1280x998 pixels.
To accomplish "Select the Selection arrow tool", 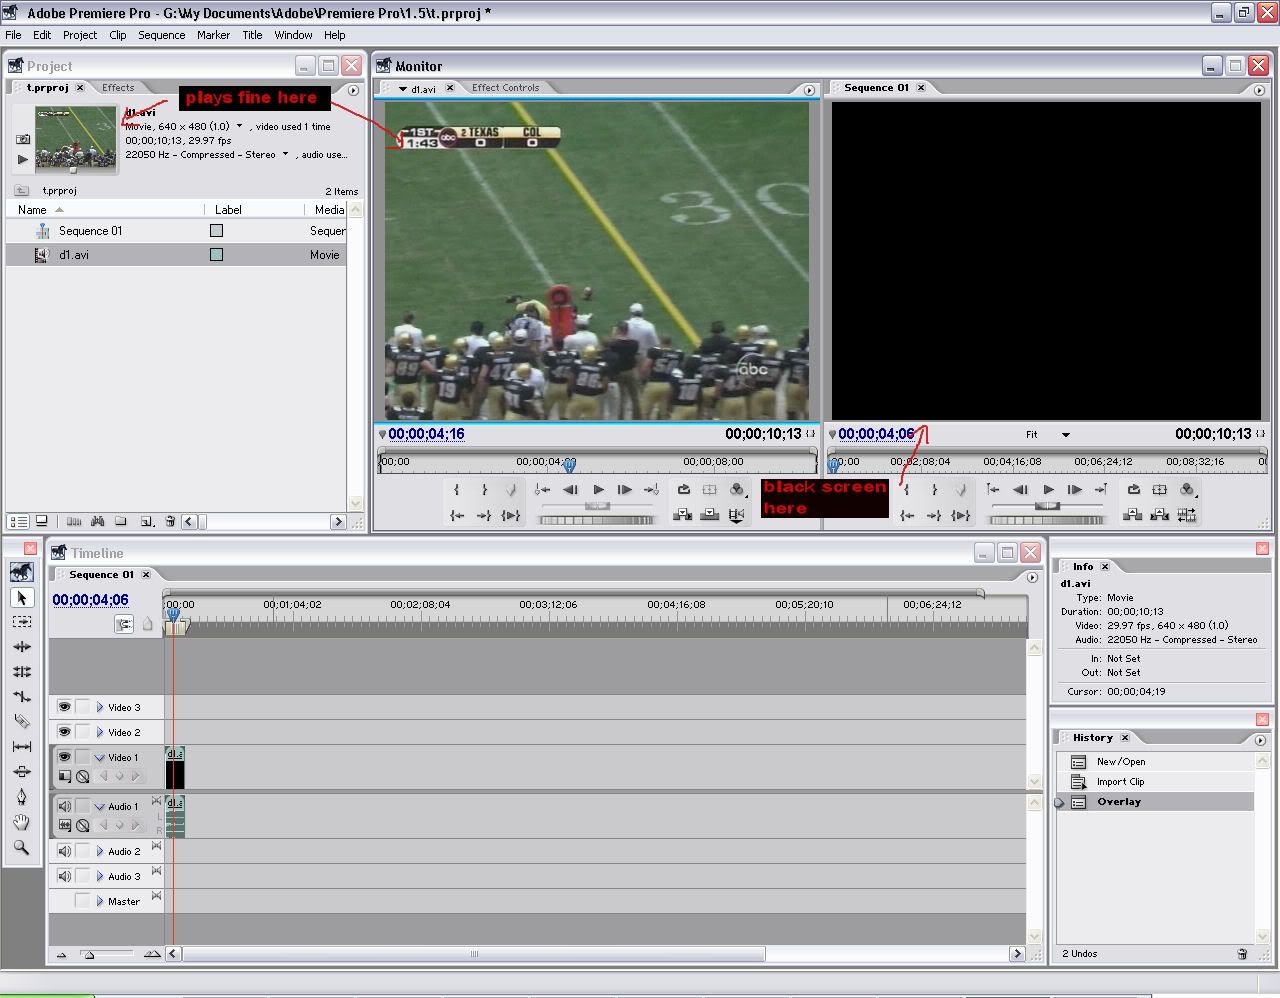I will (x=21, y=597).
